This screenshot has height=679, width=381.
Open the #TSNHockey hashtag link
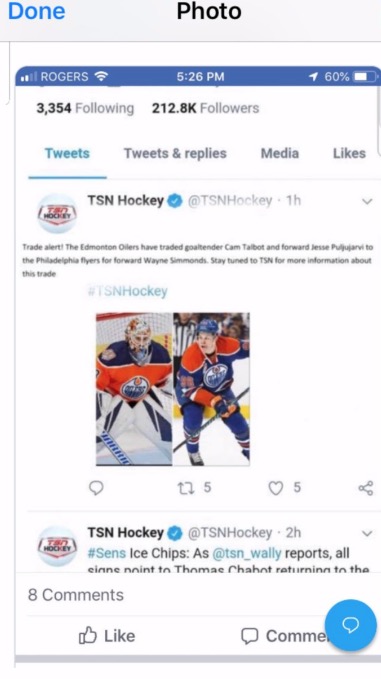pos(127,291)
